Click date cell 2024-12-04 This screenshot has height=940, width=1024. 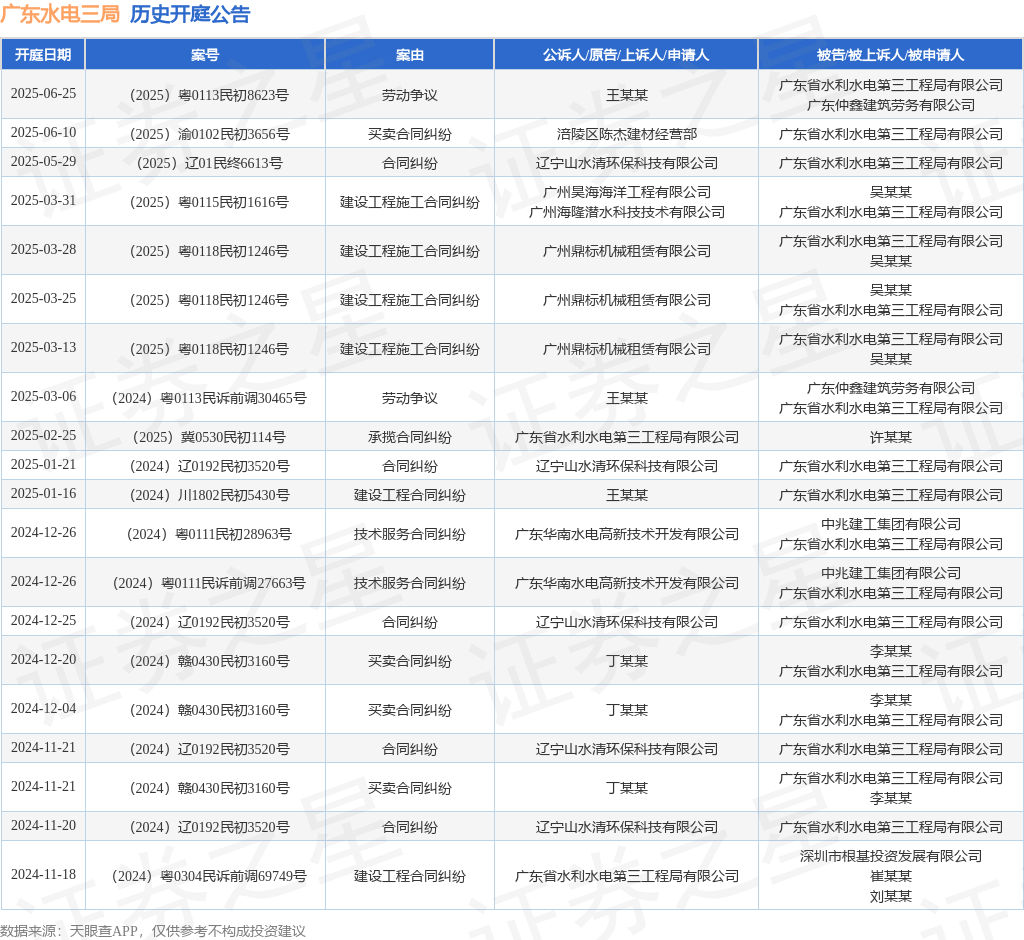[x=43, y=709]
